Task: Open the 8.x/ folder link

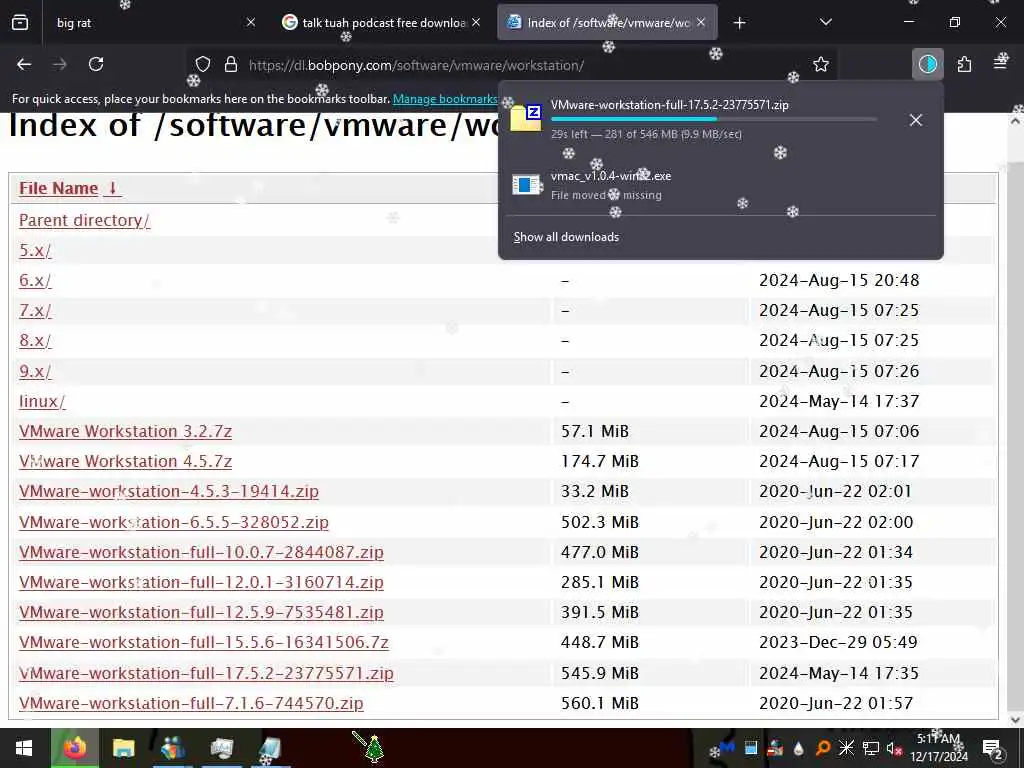Action: (x=35, y=341)
